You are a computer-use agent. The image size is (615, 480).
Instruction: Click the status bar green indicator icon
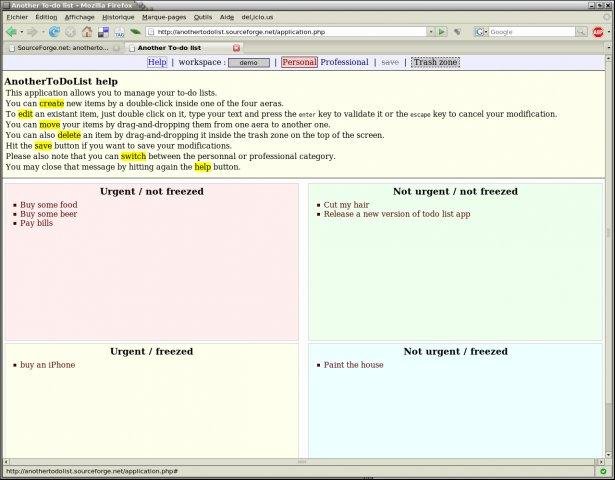tap(603, 471)
